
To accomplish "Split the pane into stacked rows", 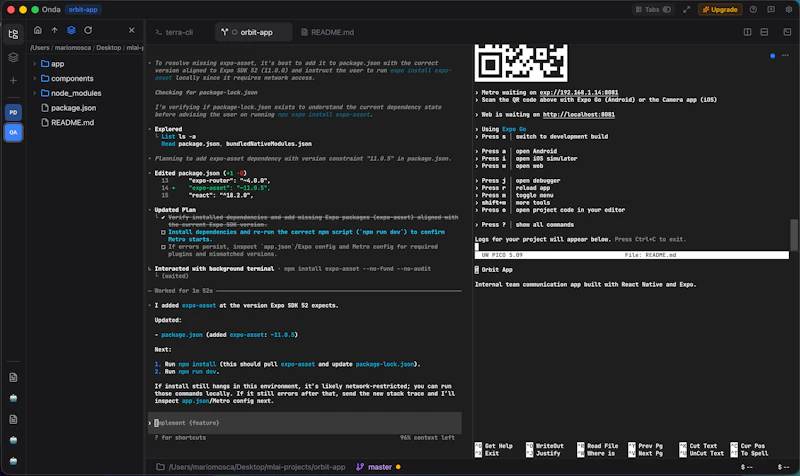I will 764,32.
